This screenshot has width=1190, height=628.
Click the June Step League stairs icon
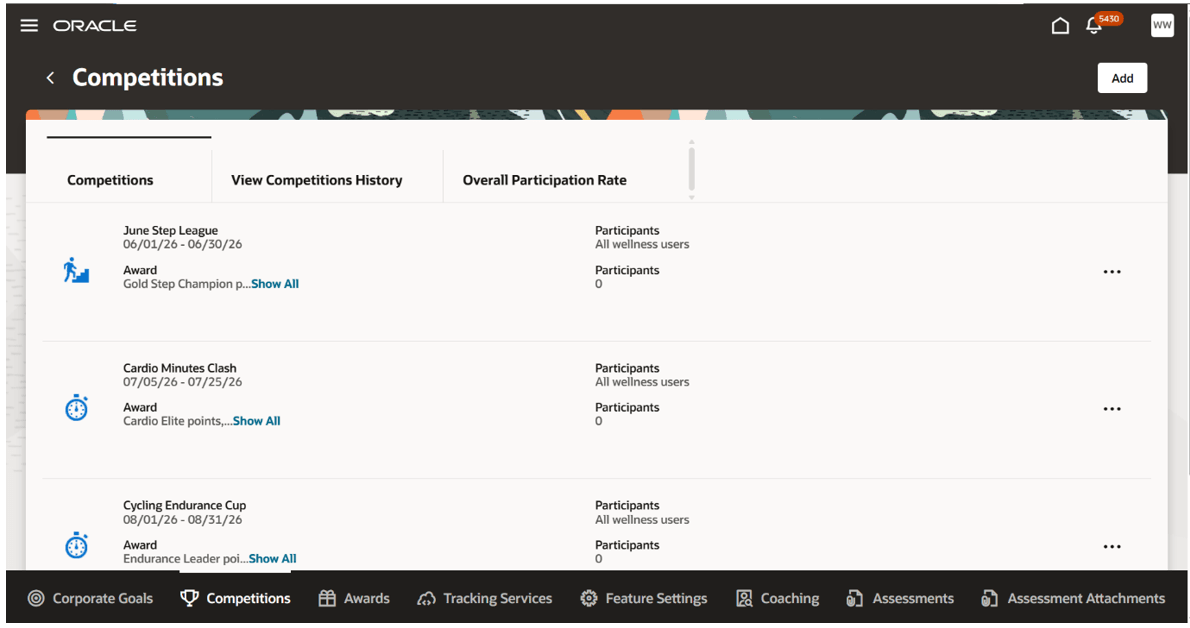76,270
